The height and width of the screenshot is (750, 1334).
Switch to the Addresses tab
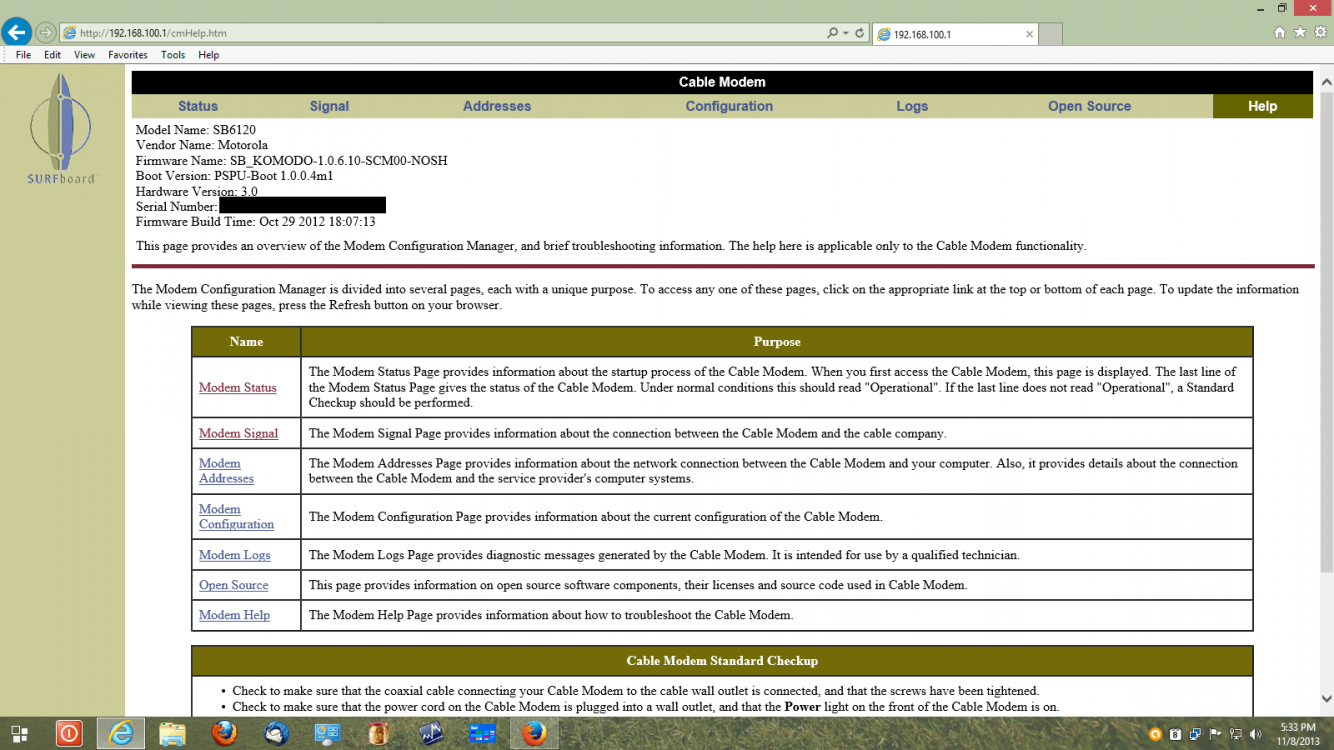[497, 106]
